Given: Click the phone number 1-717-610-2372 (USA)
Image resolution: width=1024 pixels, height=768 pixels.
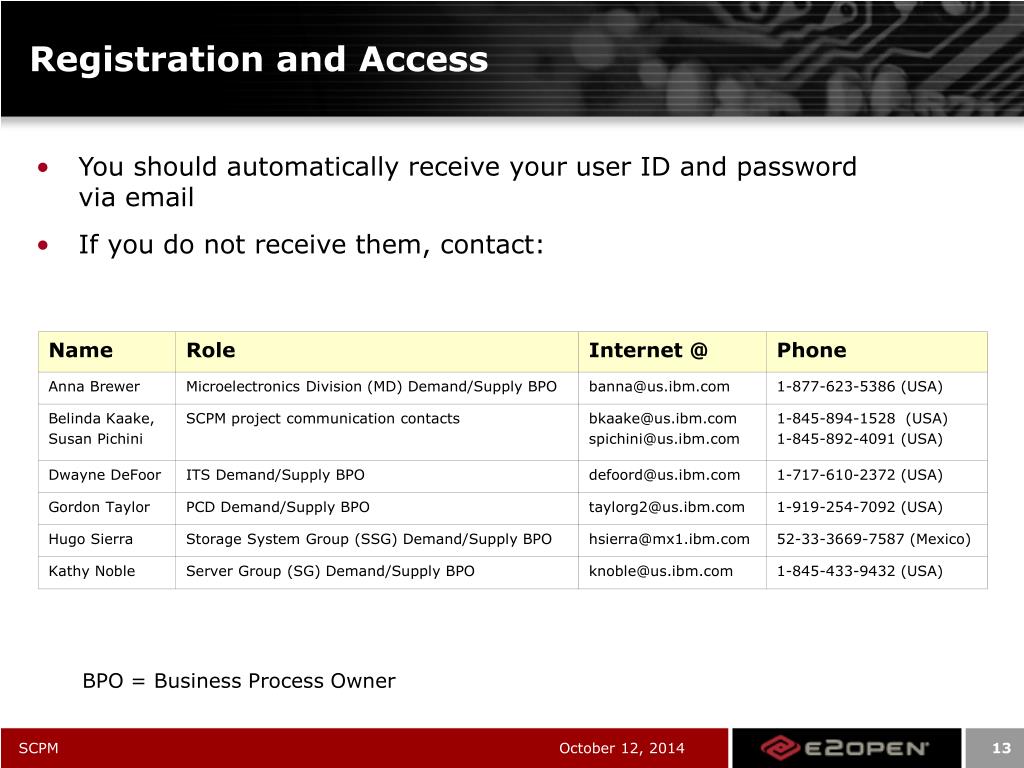Looking at the screenshot, I should coord(859,475).
